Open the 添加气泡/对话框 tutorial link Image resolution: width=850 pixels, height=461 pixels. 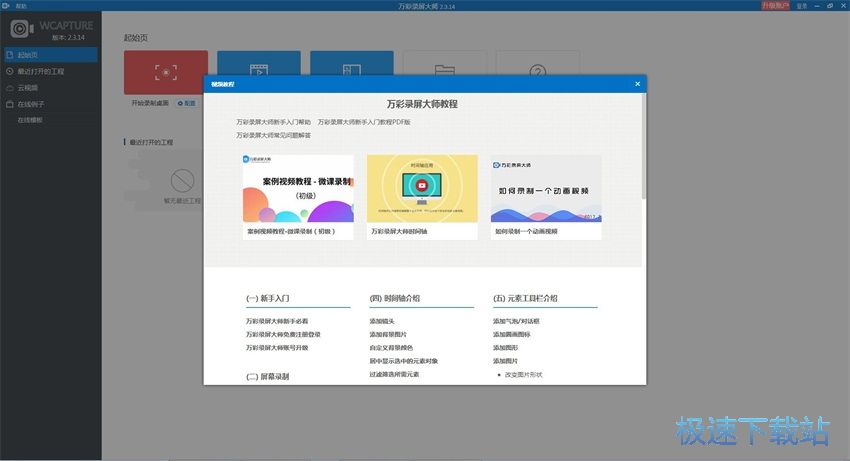pyautogui.click(x=516, y=321)
